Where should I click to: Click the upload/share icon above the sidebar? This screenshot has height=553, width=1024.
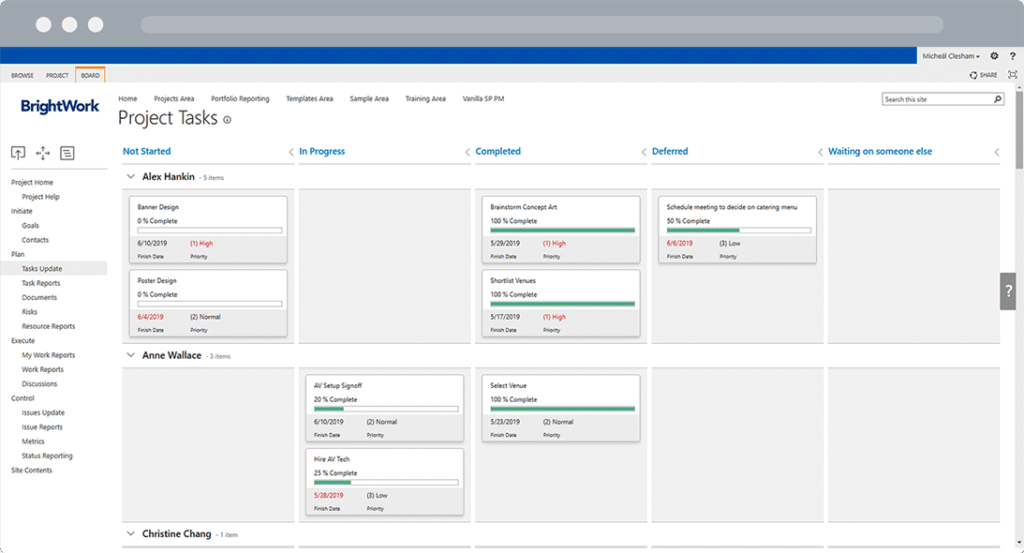(x=18, y=153)
